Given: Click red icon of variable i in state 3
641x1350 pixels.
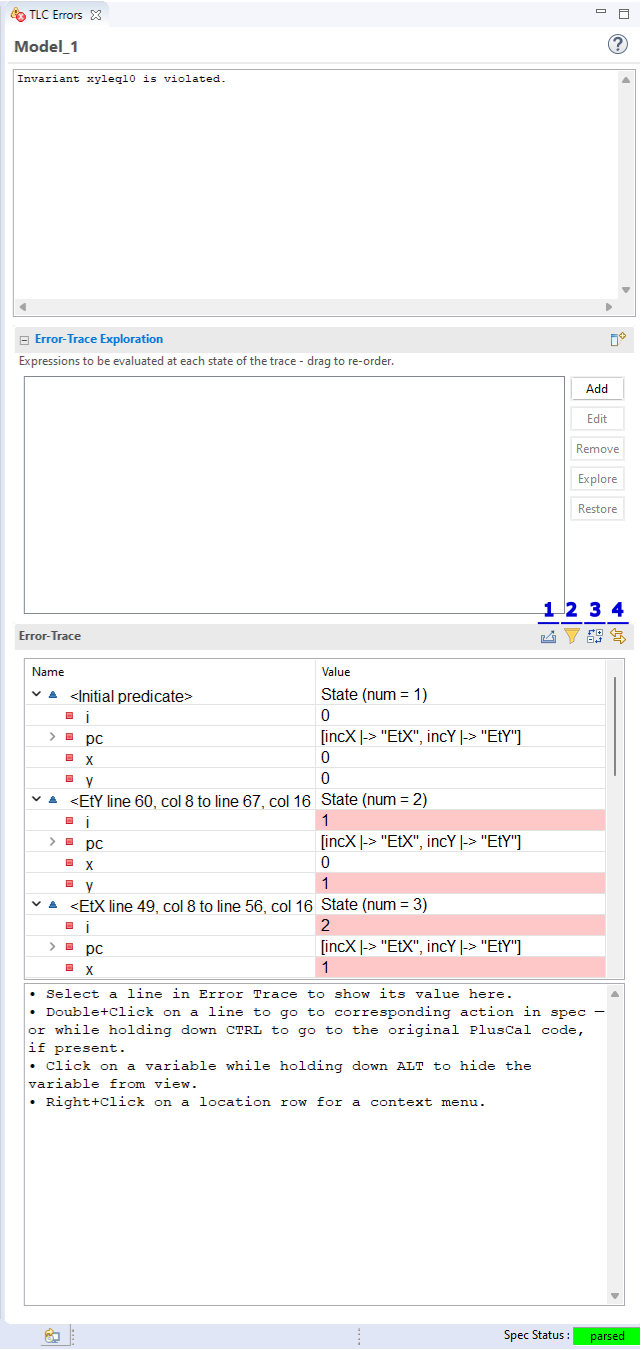Looking at the screenshot, I should [69, 926].
